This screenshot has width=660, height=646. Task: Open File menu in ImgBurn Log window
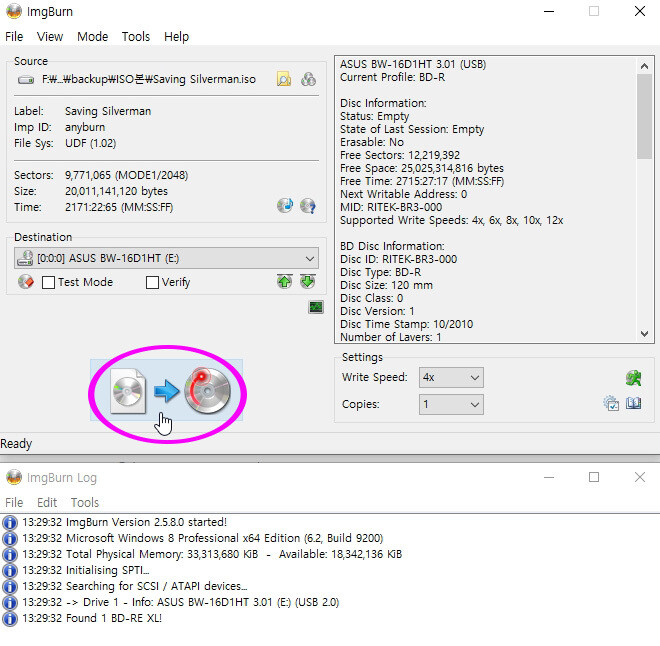pos(14,502)
